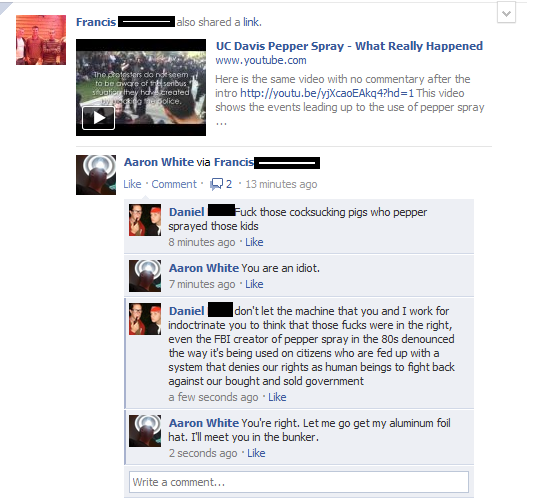Open the comment bubble icon showing 2
Image resolution: width=552 pixels, height=502 pixels.
point(221,184)
